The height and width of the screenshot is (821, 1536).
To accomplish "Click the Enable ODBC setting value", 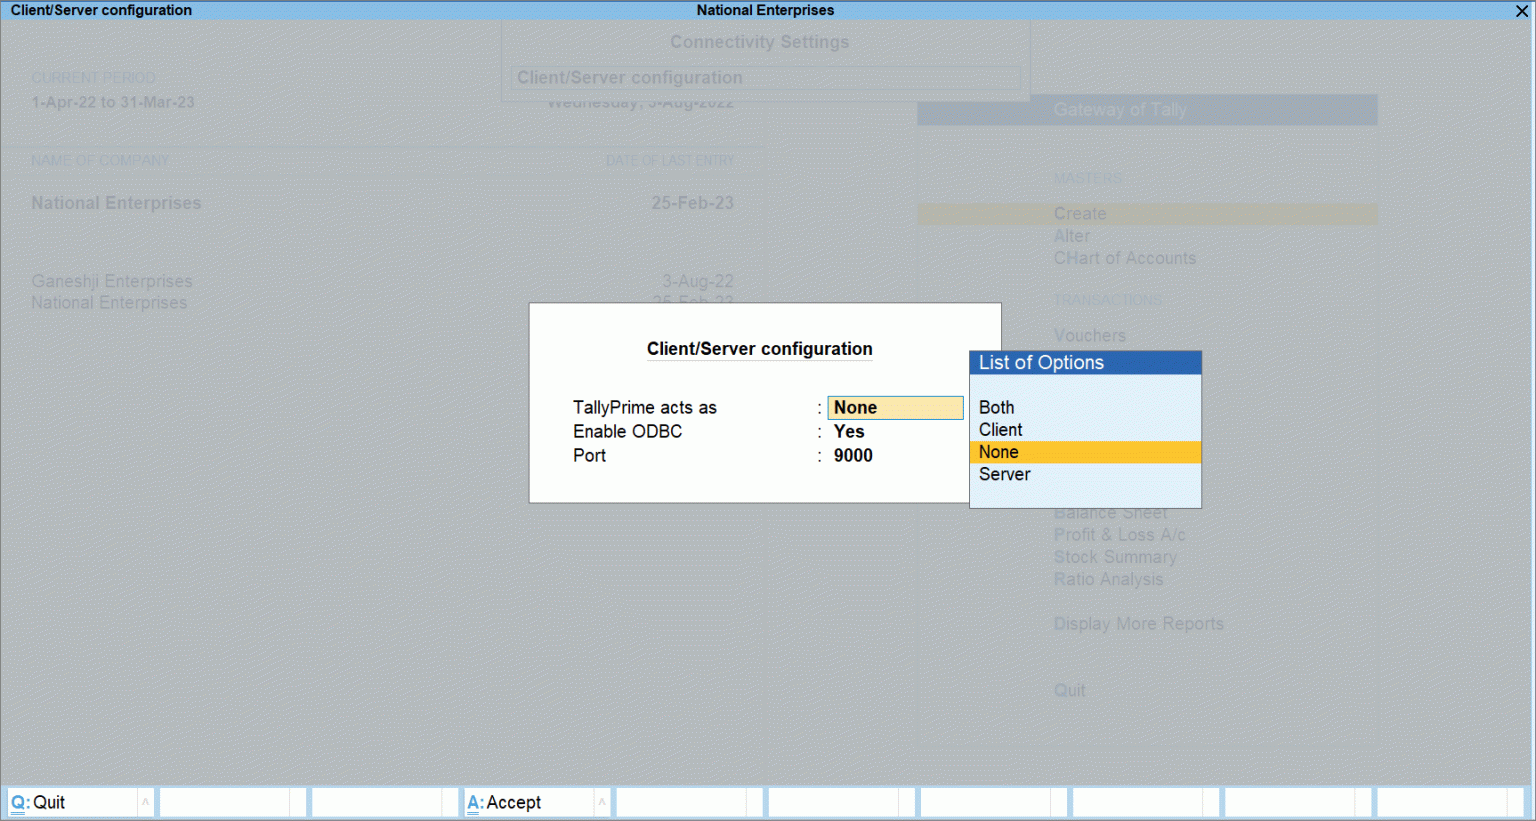I will pos(848,431).
